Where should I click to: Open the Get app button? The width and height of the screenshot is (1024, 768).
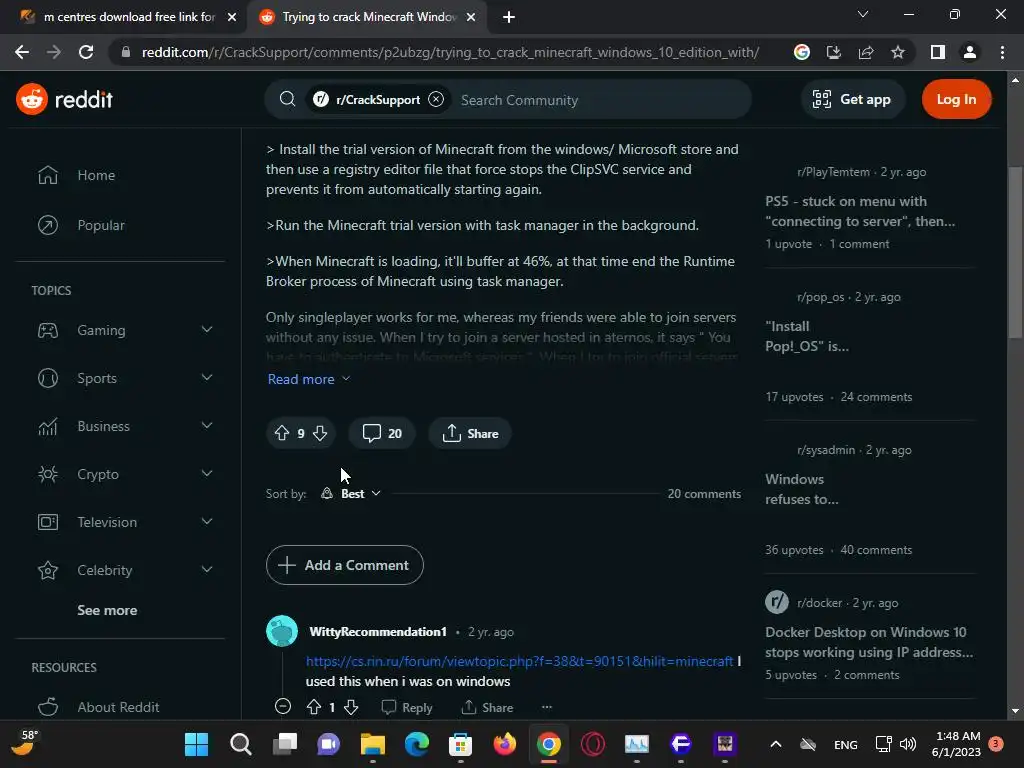coord(852,99)
